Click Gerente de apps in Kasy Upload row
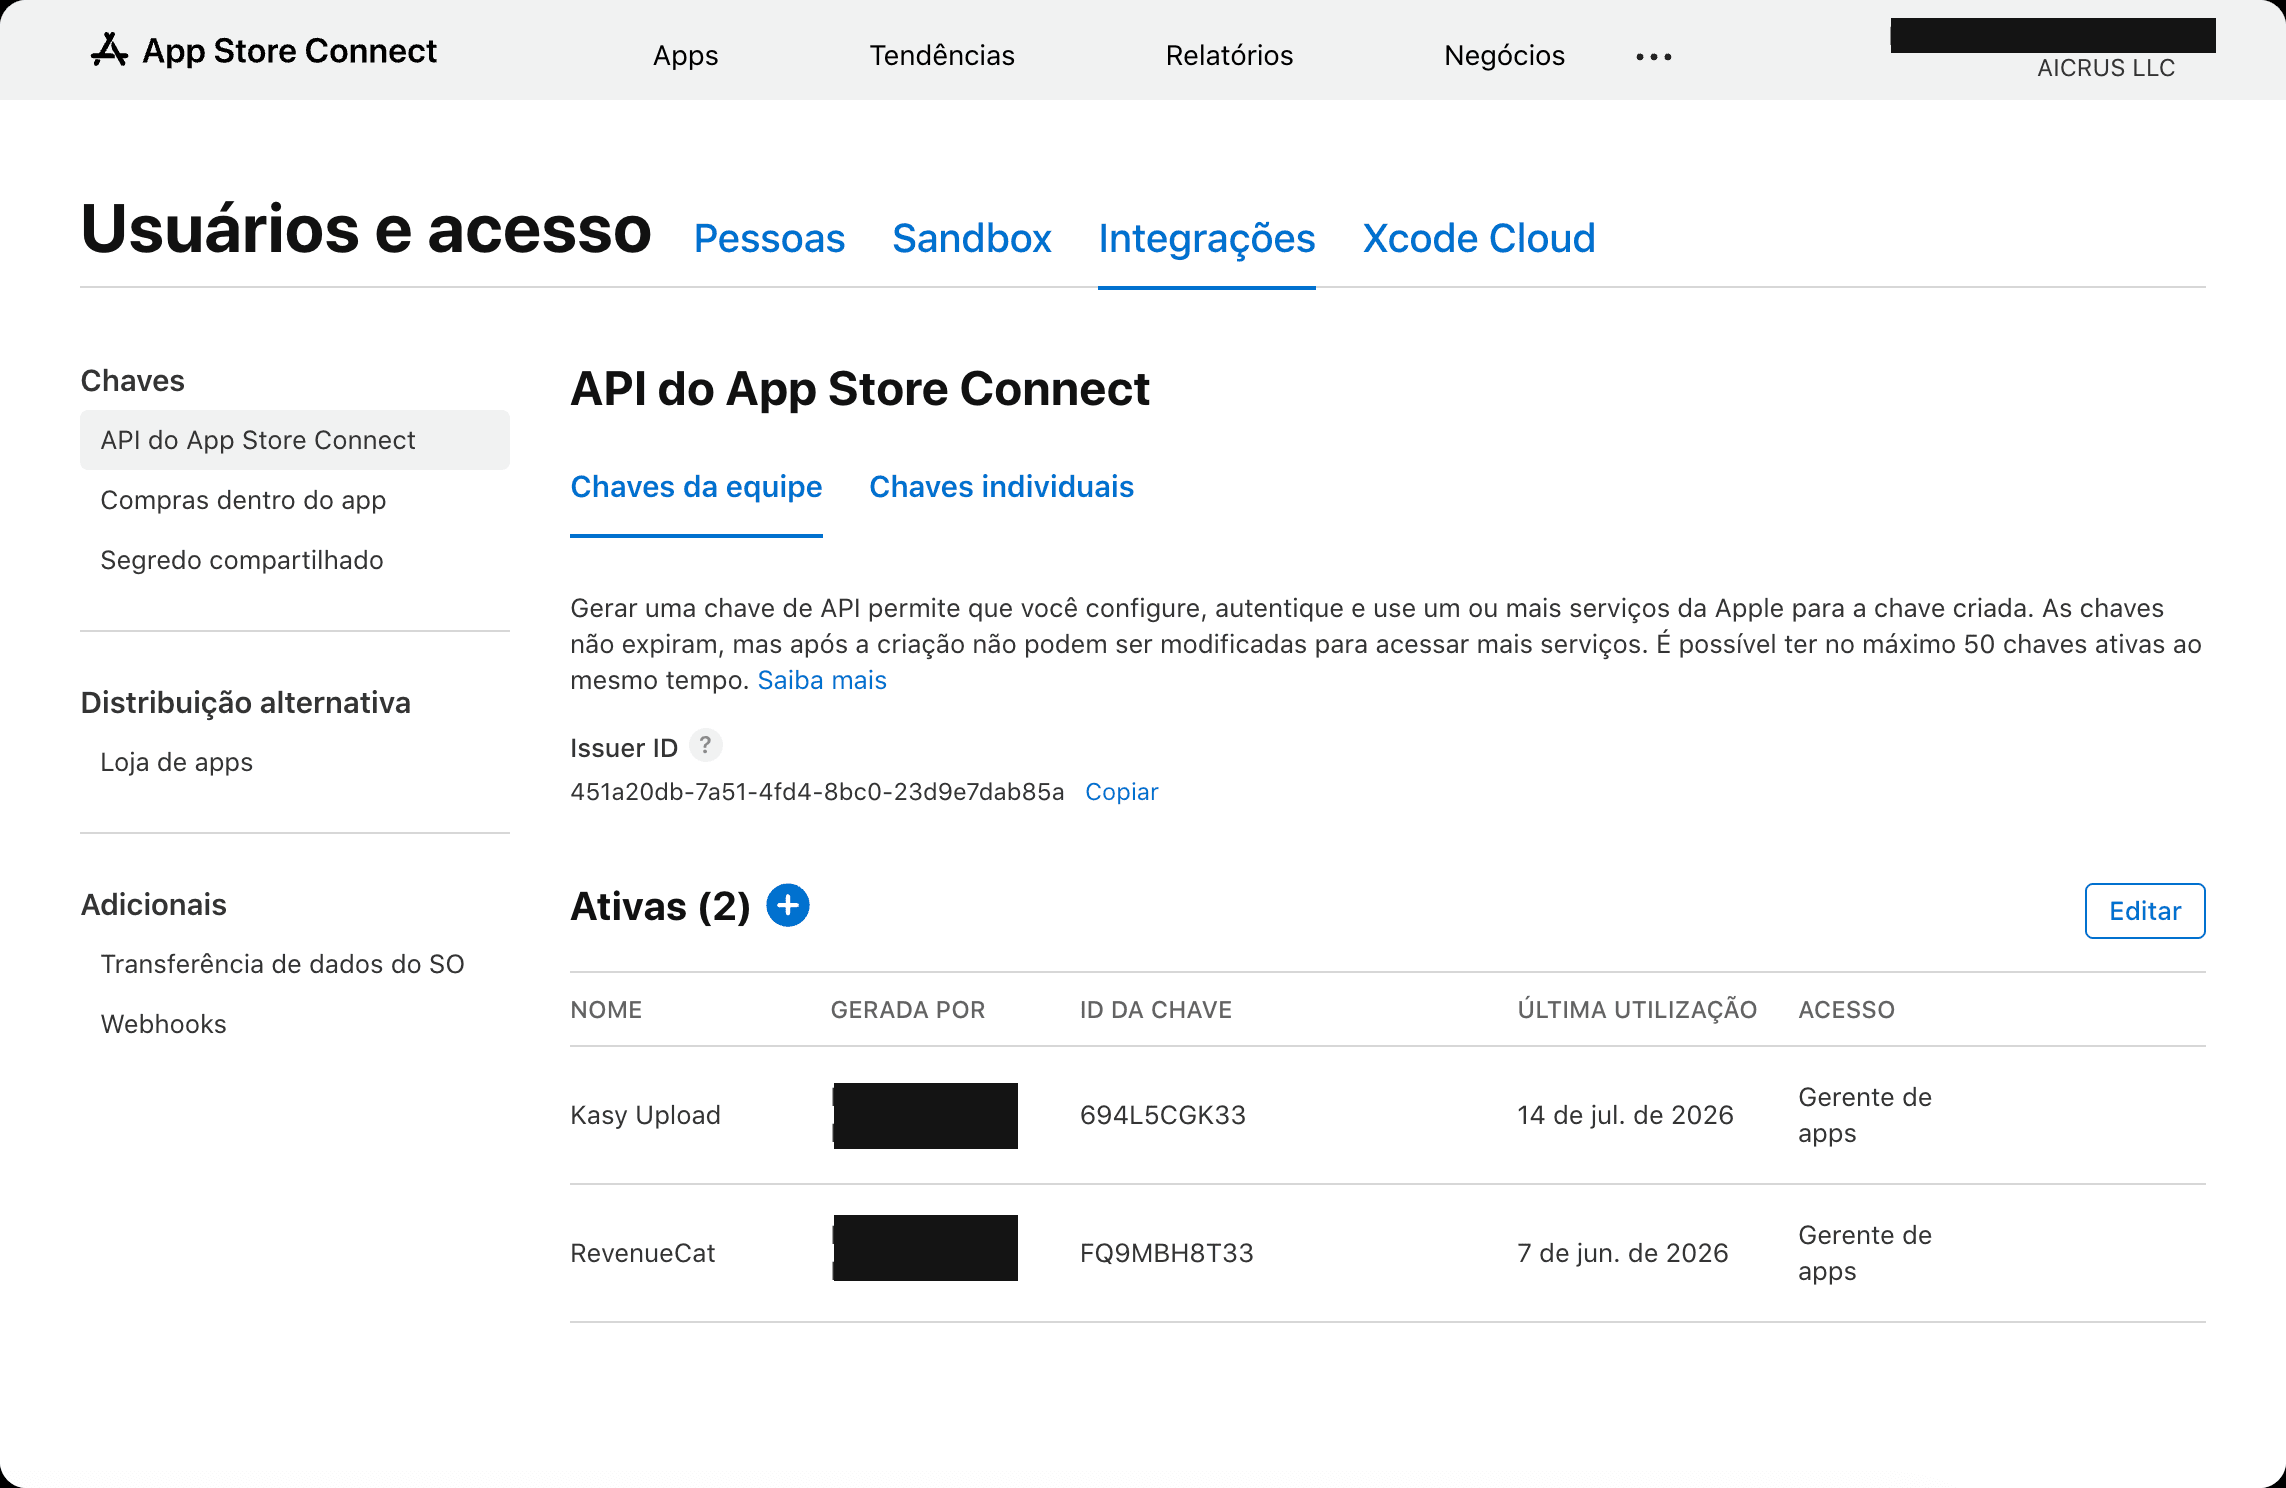This screenshot has width=2286, height=1488. [x=1864, y=1115]
